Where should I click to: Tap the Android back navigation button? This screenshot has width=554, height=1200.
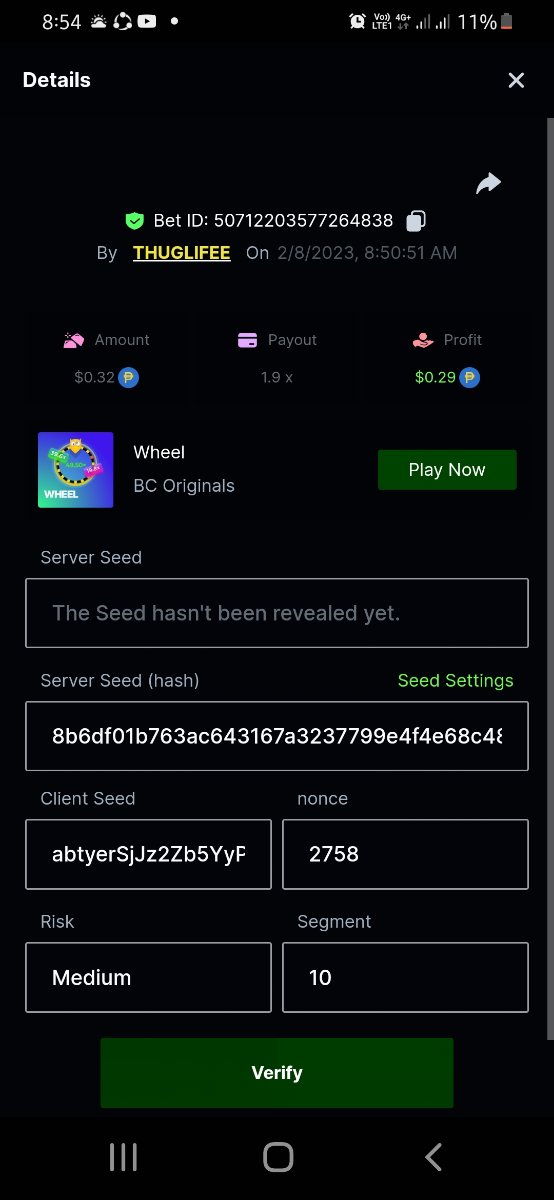click(x=433, y=1157)
